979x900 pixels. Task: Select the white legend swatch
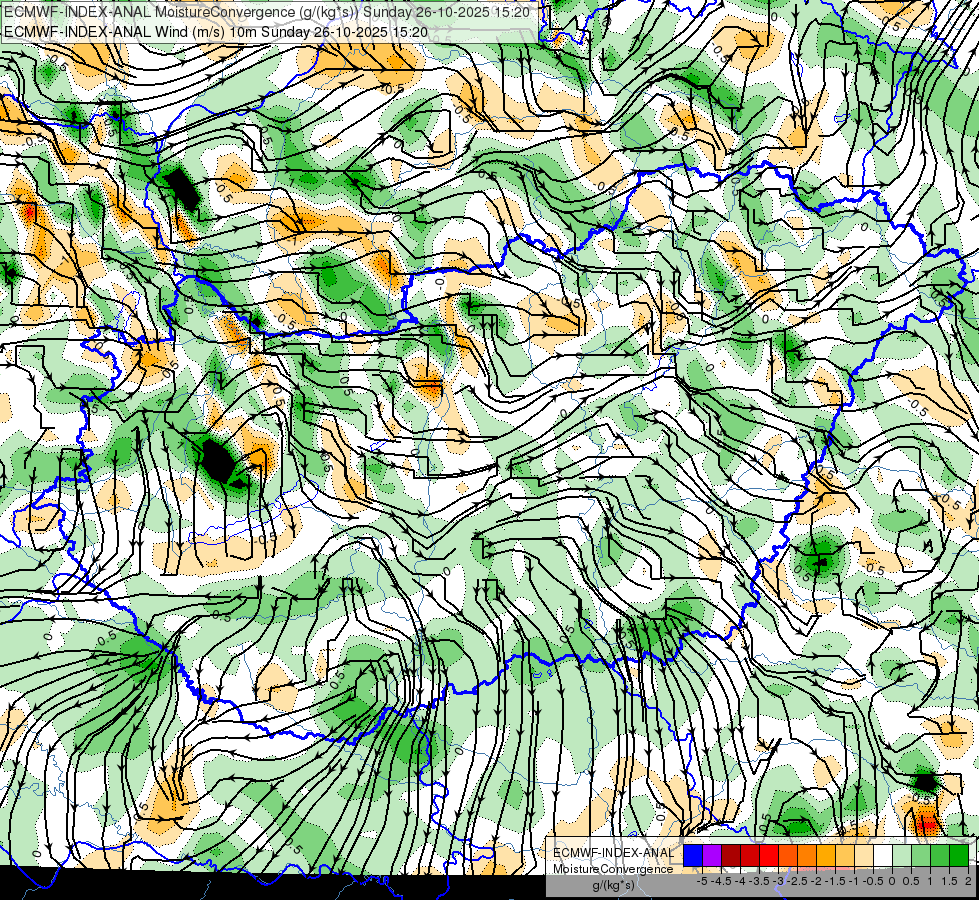(883, 856)
